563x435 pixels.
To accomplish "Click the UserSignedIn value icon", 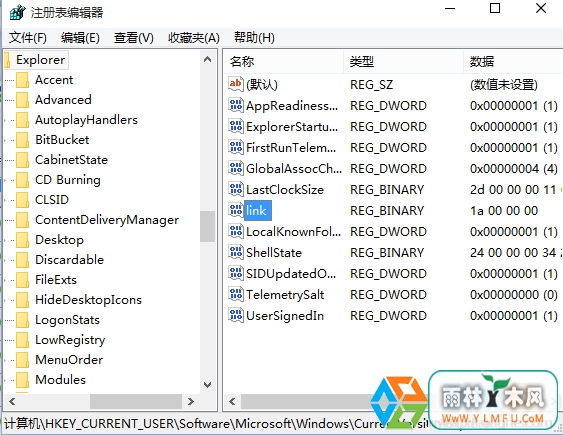I will click(236, 315).
